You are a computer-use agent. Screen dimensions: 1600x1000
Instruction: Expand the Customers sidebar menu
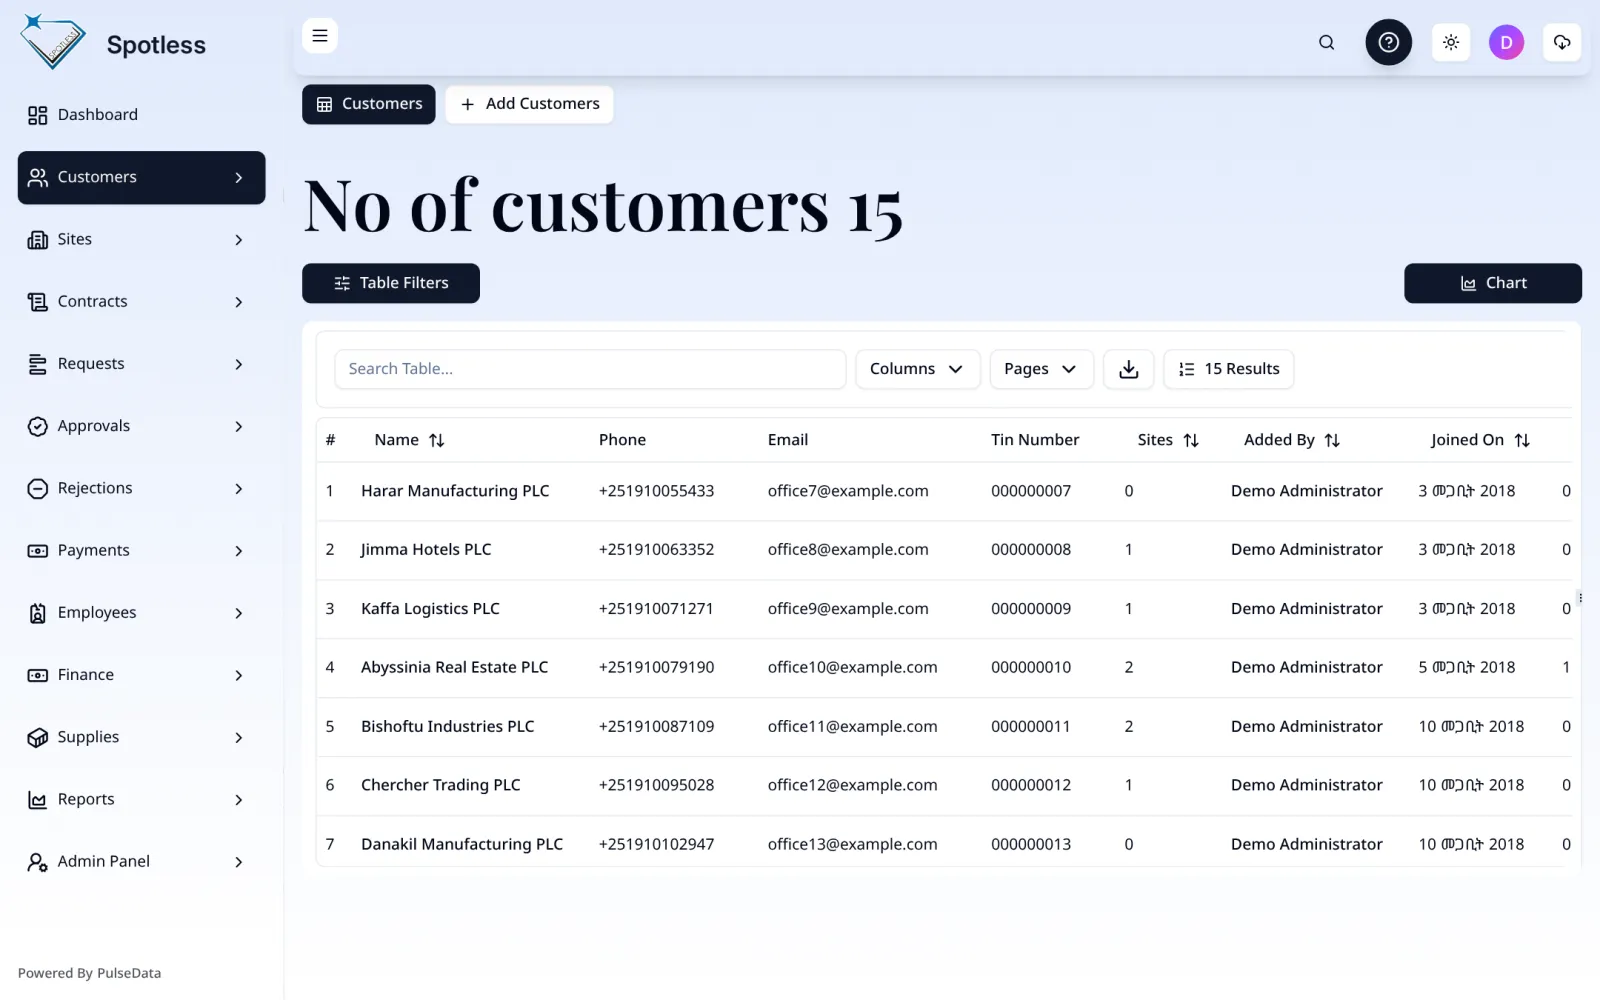tap(142, 178)
